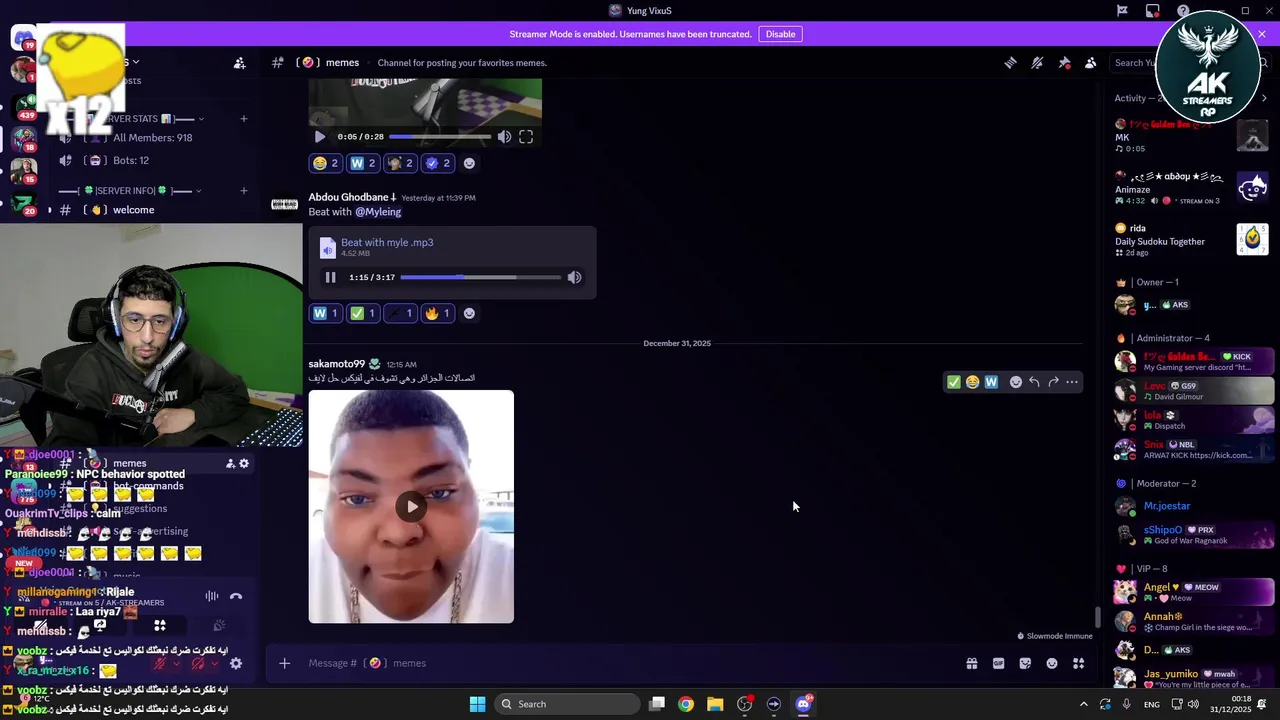
Task: Open the Apps launcher in message bar
Action: coord(1079,663)
